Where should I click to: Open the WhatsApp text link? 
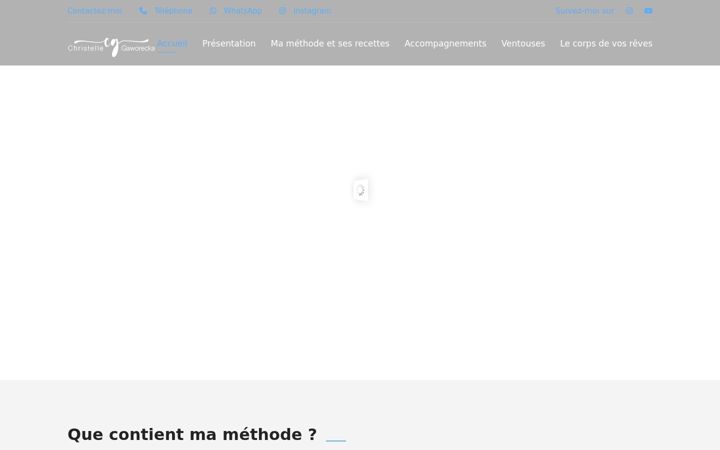coord(242,11)
